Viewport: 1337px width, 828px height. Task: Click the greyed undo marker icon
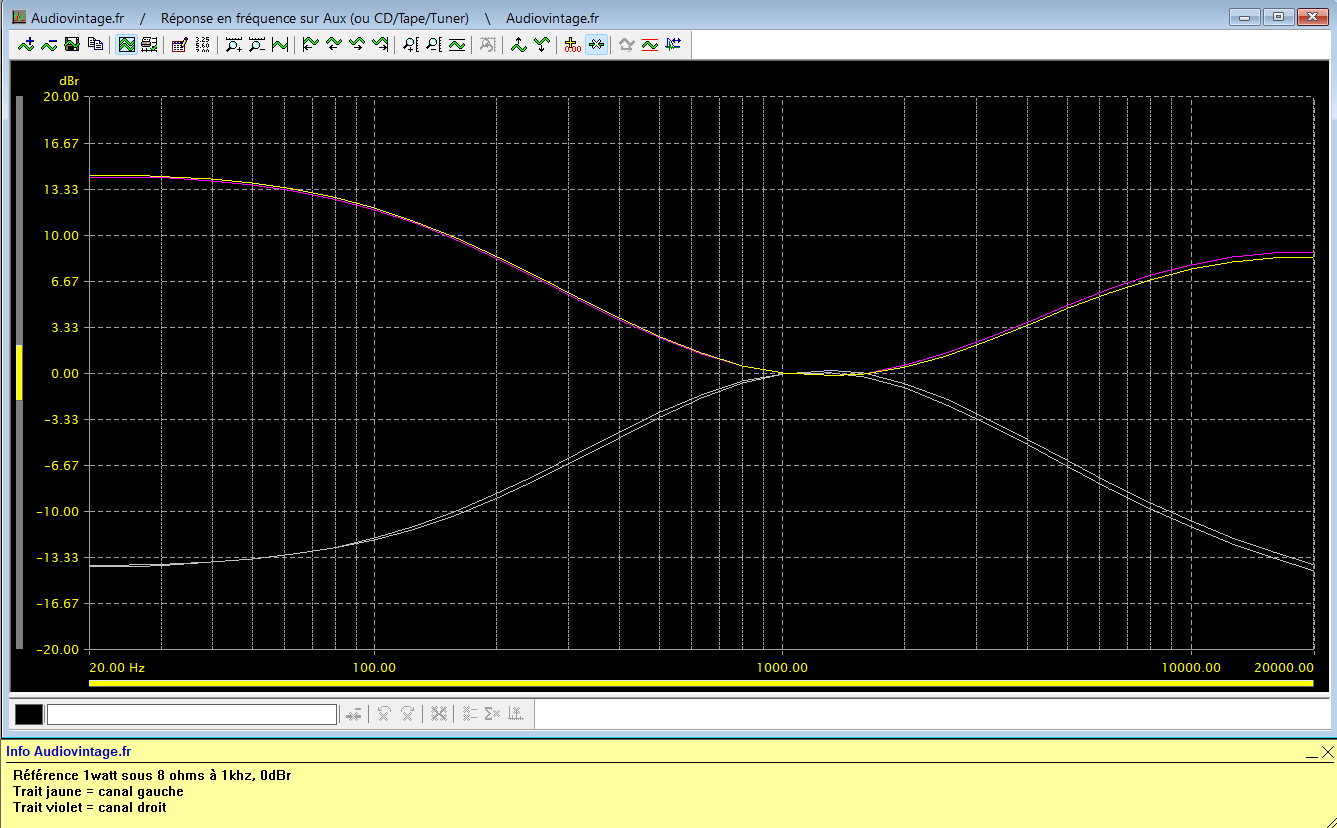pyautogui.click(x=384, y=714)
